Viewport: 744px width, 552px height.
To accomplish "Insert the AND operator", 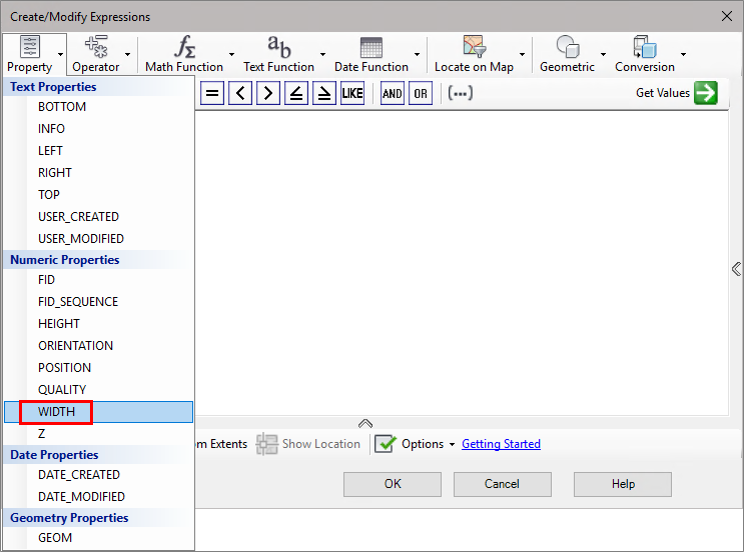I will 392,93.
